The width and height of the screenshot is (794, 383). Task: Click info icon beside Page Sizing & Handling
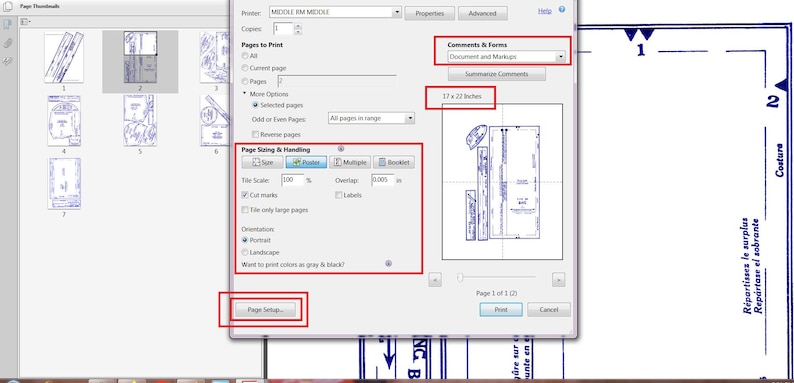[x=340, y=148]
